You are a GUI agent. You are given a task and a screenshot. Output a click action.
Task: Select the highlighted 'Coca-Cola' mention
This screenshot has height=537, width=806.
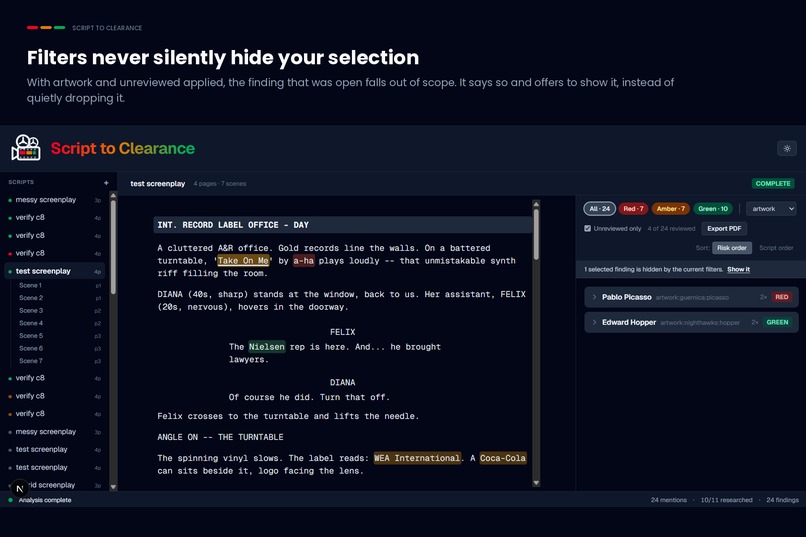[503, 458]
